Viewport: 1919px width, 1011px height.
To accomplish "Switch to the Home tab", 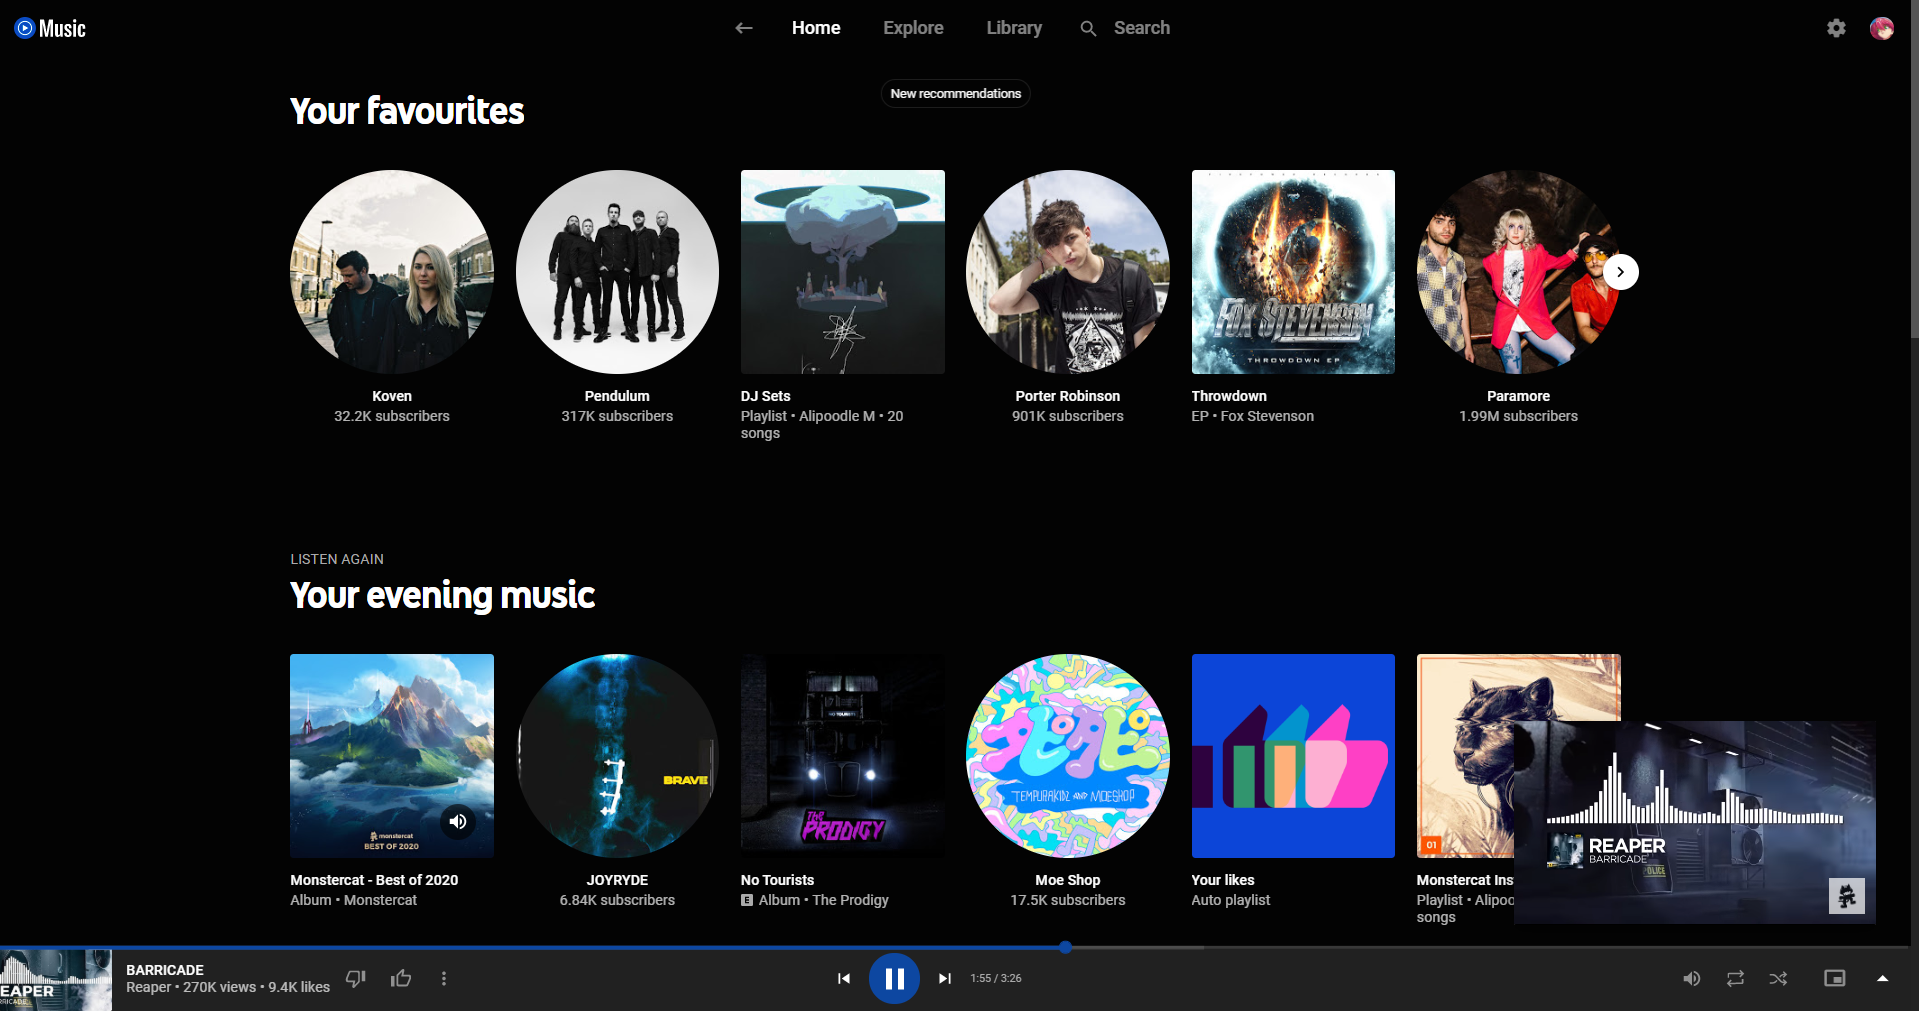I will tap(816, 28).
